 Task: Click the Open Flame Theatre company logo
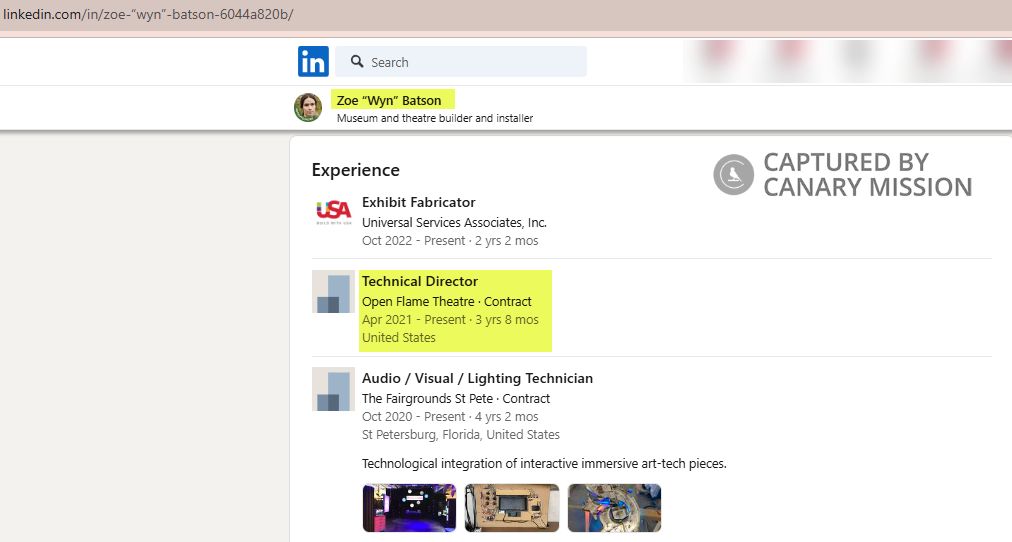pos(333,292)
